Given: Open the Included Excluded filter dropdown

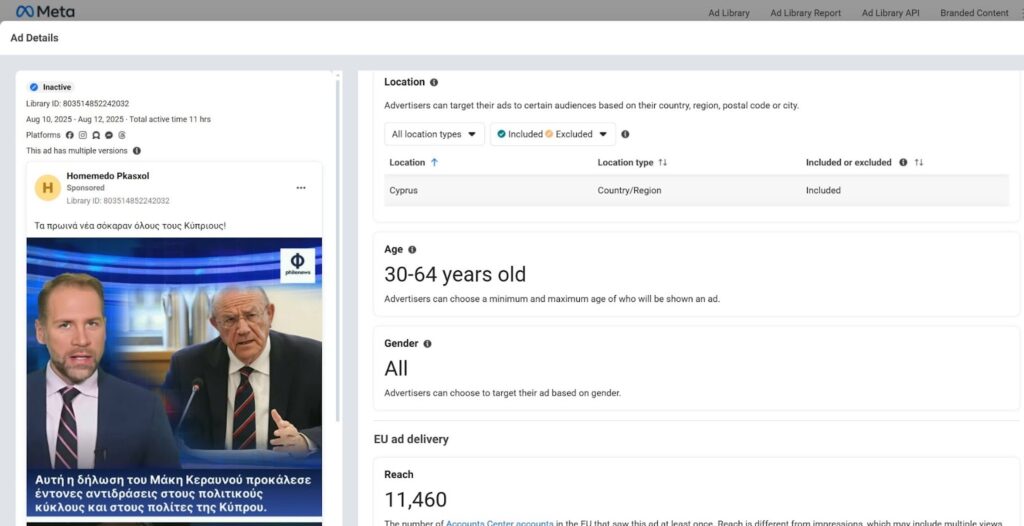Looking at the screenshot, I should (552, 134).
